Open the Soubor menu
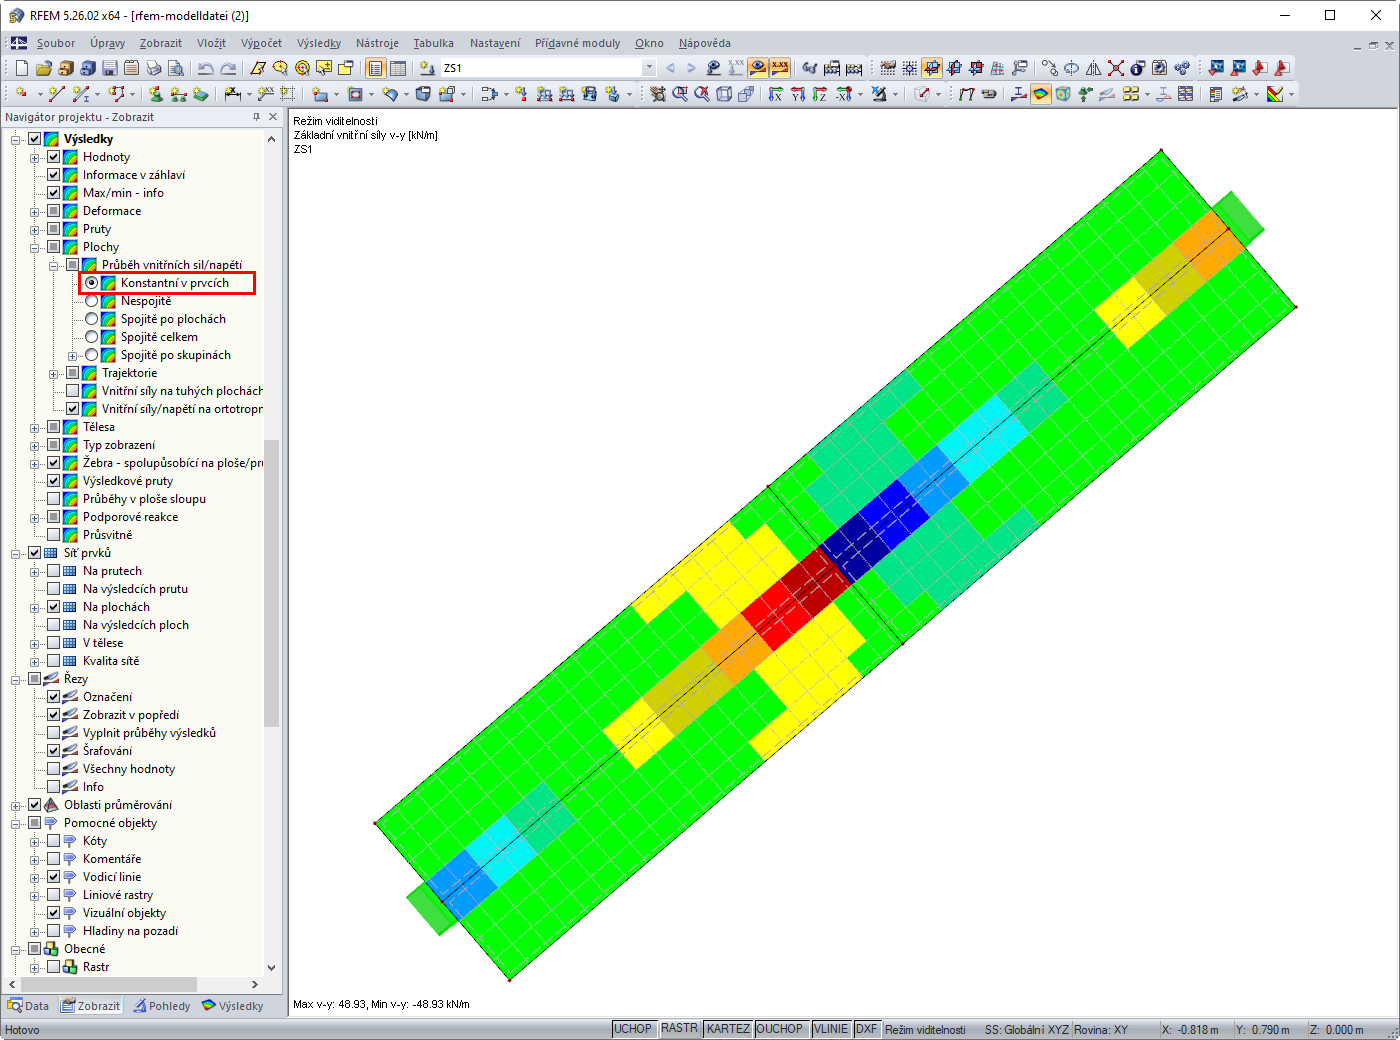1400x1040 pixels. coord(56,43)
